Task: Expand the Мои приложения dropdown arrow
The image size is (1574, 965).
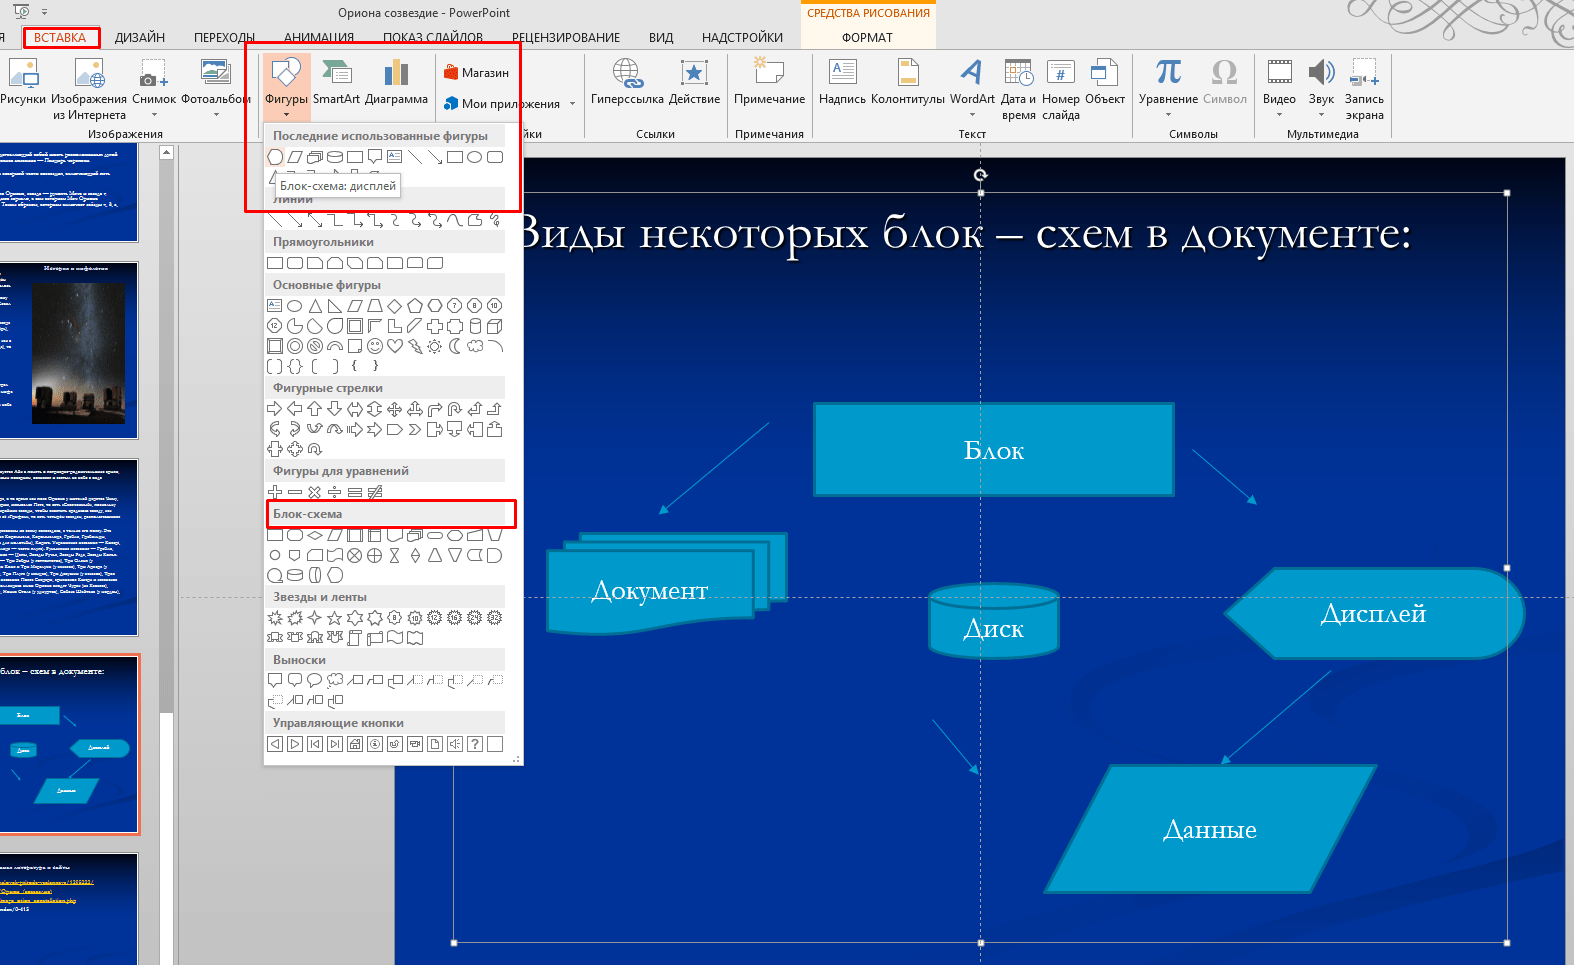Action: [x=572, y=104]
